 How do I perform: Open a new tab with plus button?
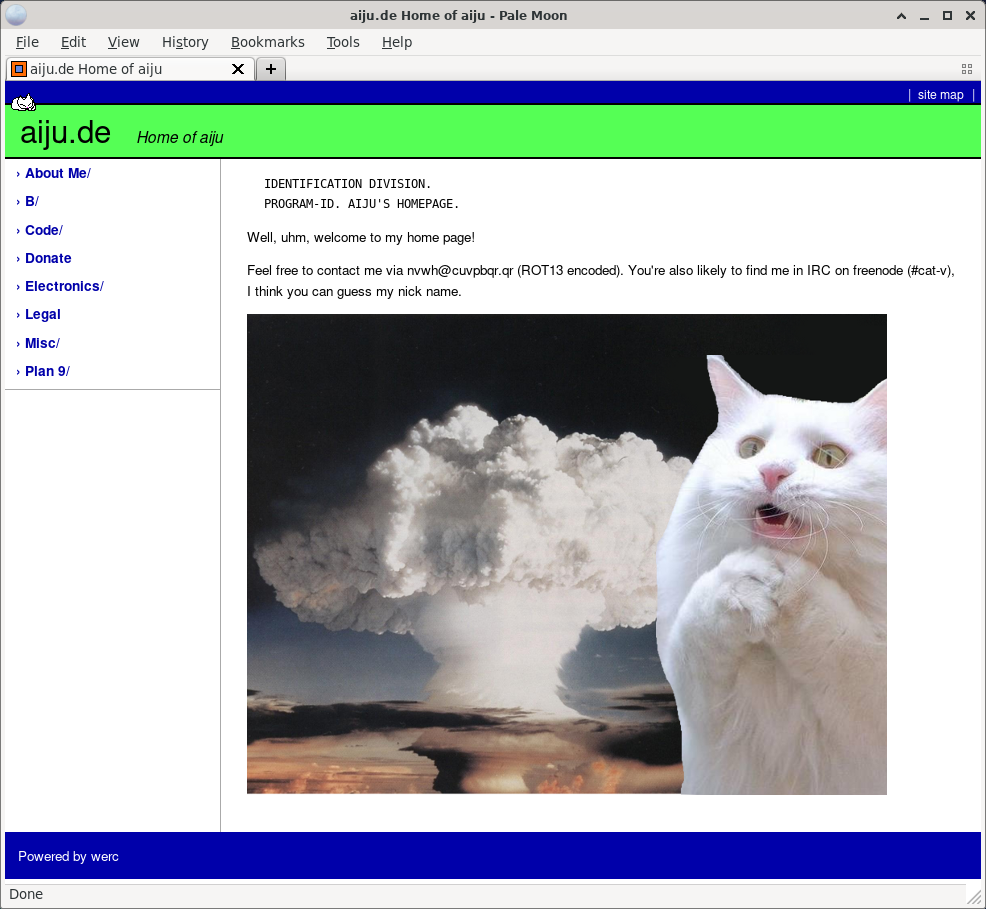click(271, 69)
